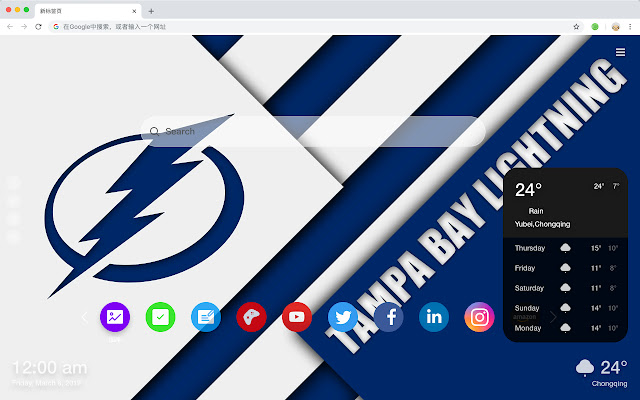
Task: Click the Thursday forecast row
Action: (566, 248)
